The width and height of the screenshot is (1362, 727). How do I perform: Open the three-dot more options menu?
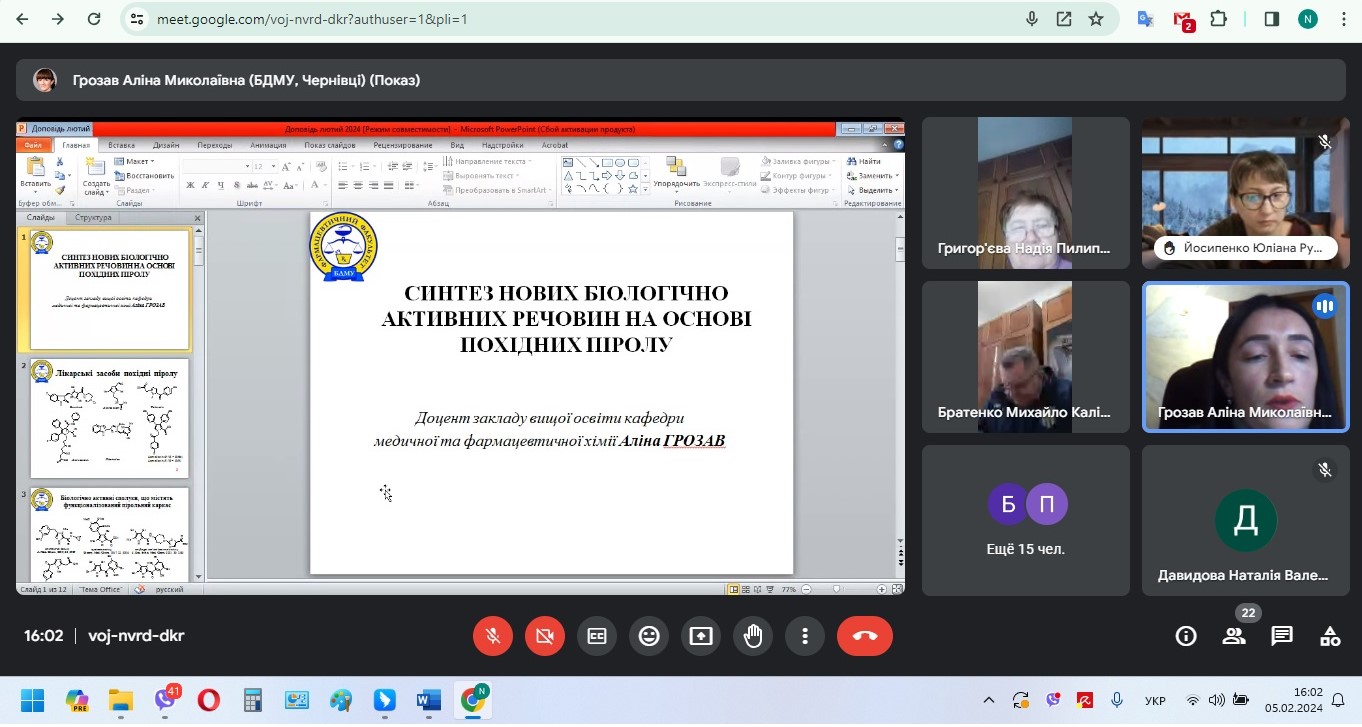pos(805,636)
